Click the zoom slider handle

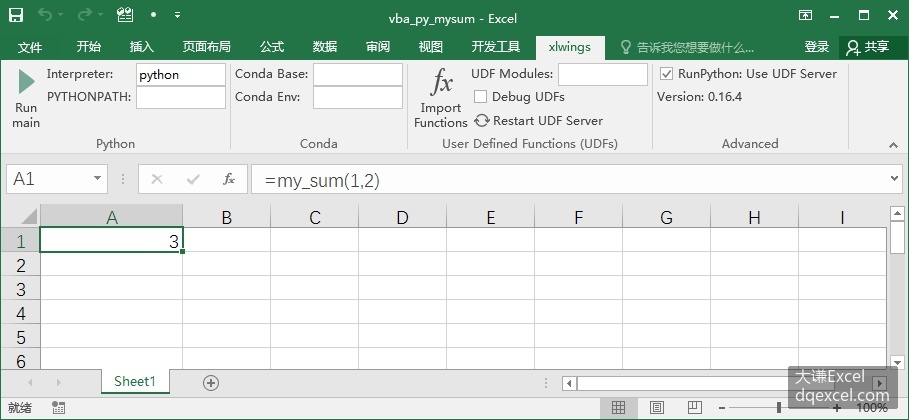tap(779, 408)
